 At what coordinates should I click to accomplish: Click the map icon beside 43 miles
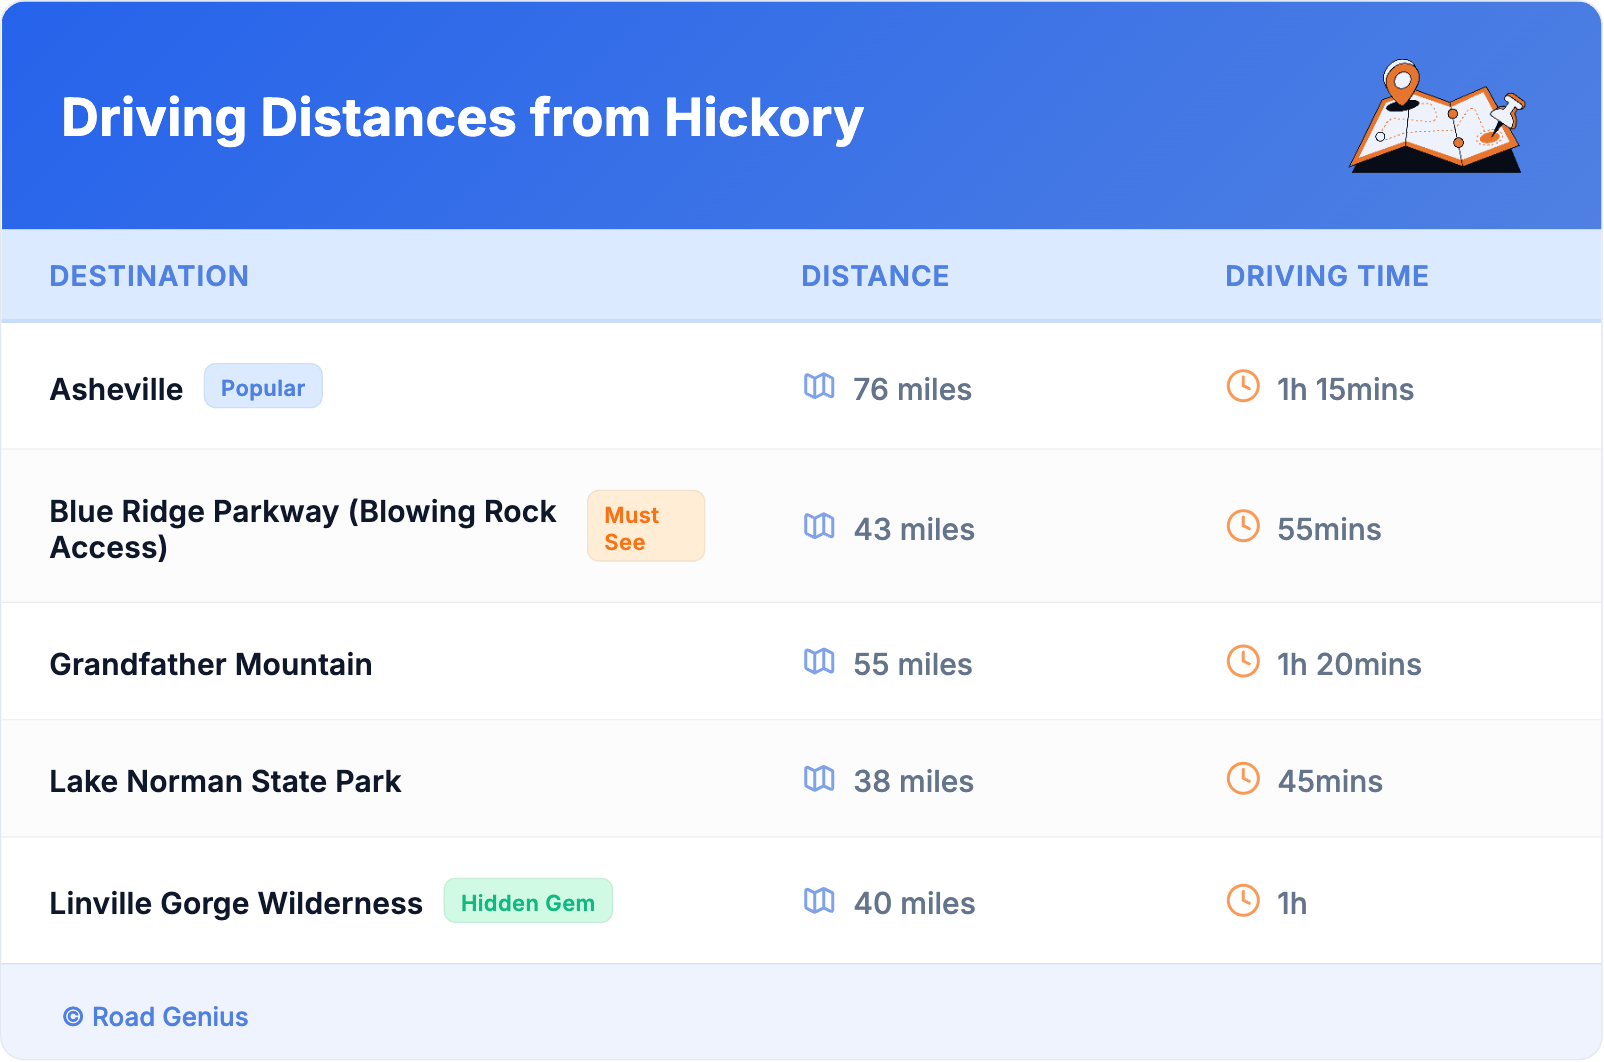[x=819, y=527]
